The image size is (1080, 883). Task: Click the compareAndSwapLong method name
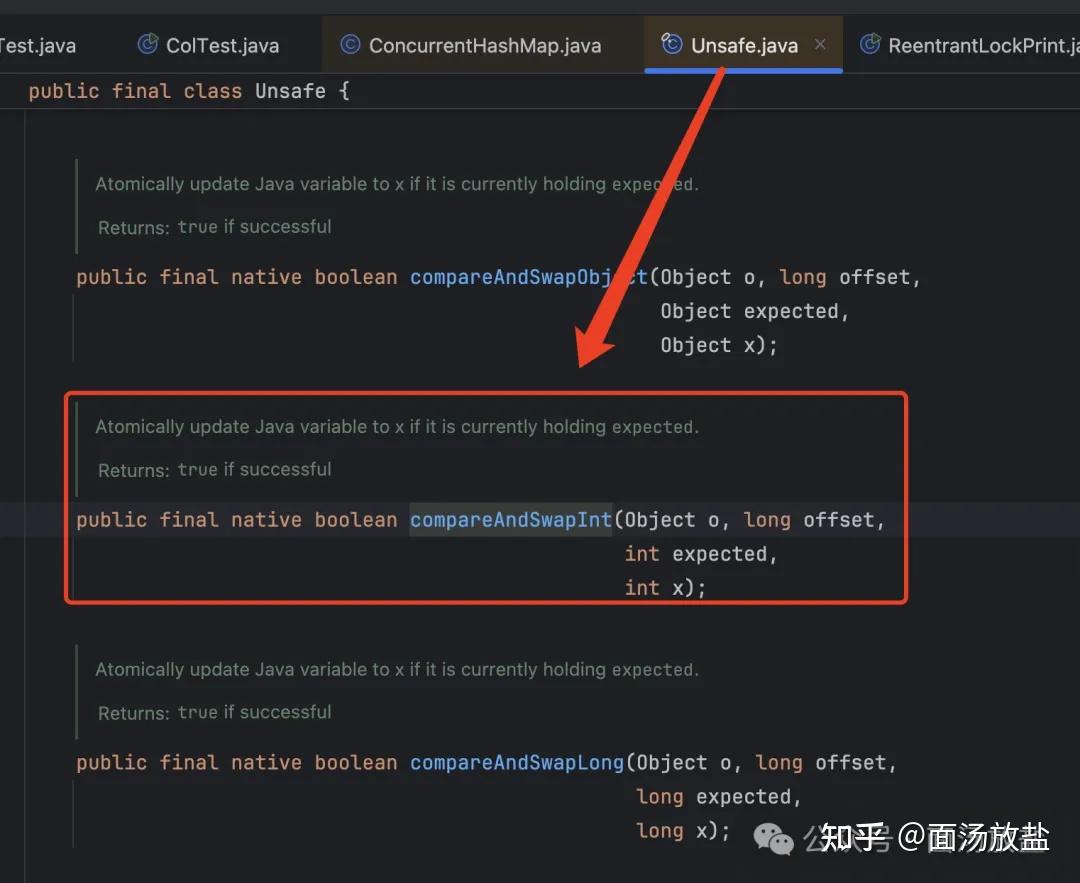[x=517, y=762]
